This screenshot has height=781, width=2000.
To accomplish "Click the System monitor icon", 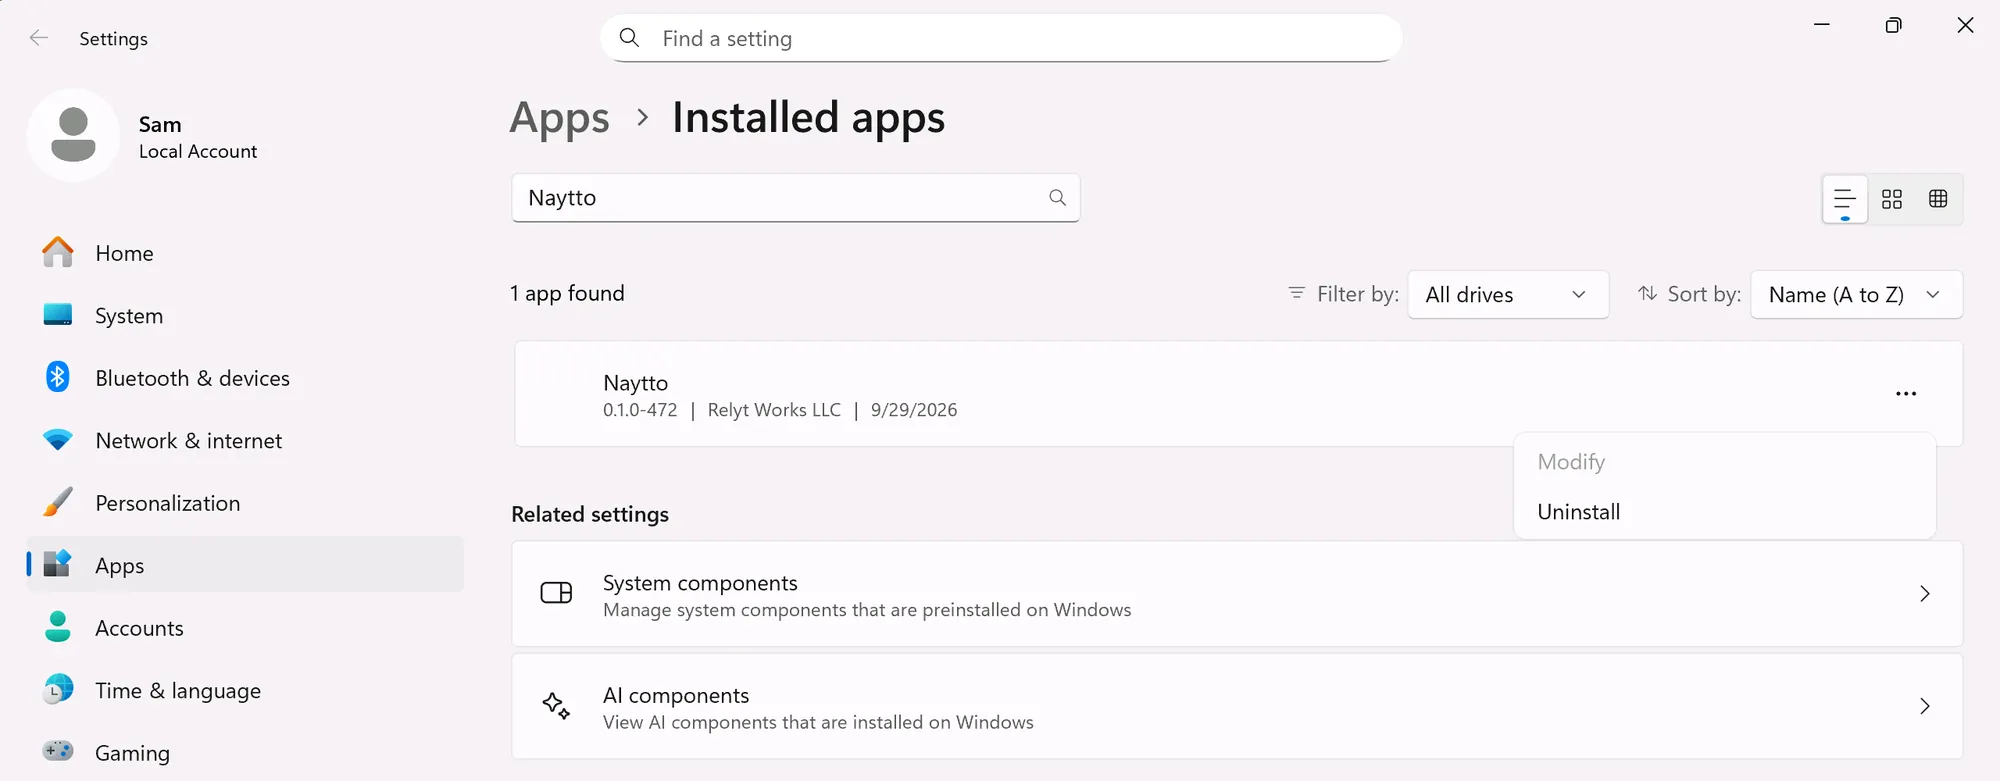I will 58,315.
